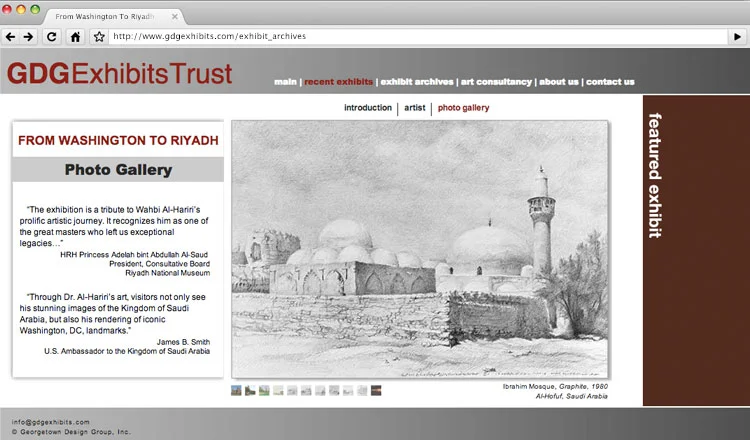Open the 'featured exhibit' side panel
The image size is (750, 440).
point(696,250)
